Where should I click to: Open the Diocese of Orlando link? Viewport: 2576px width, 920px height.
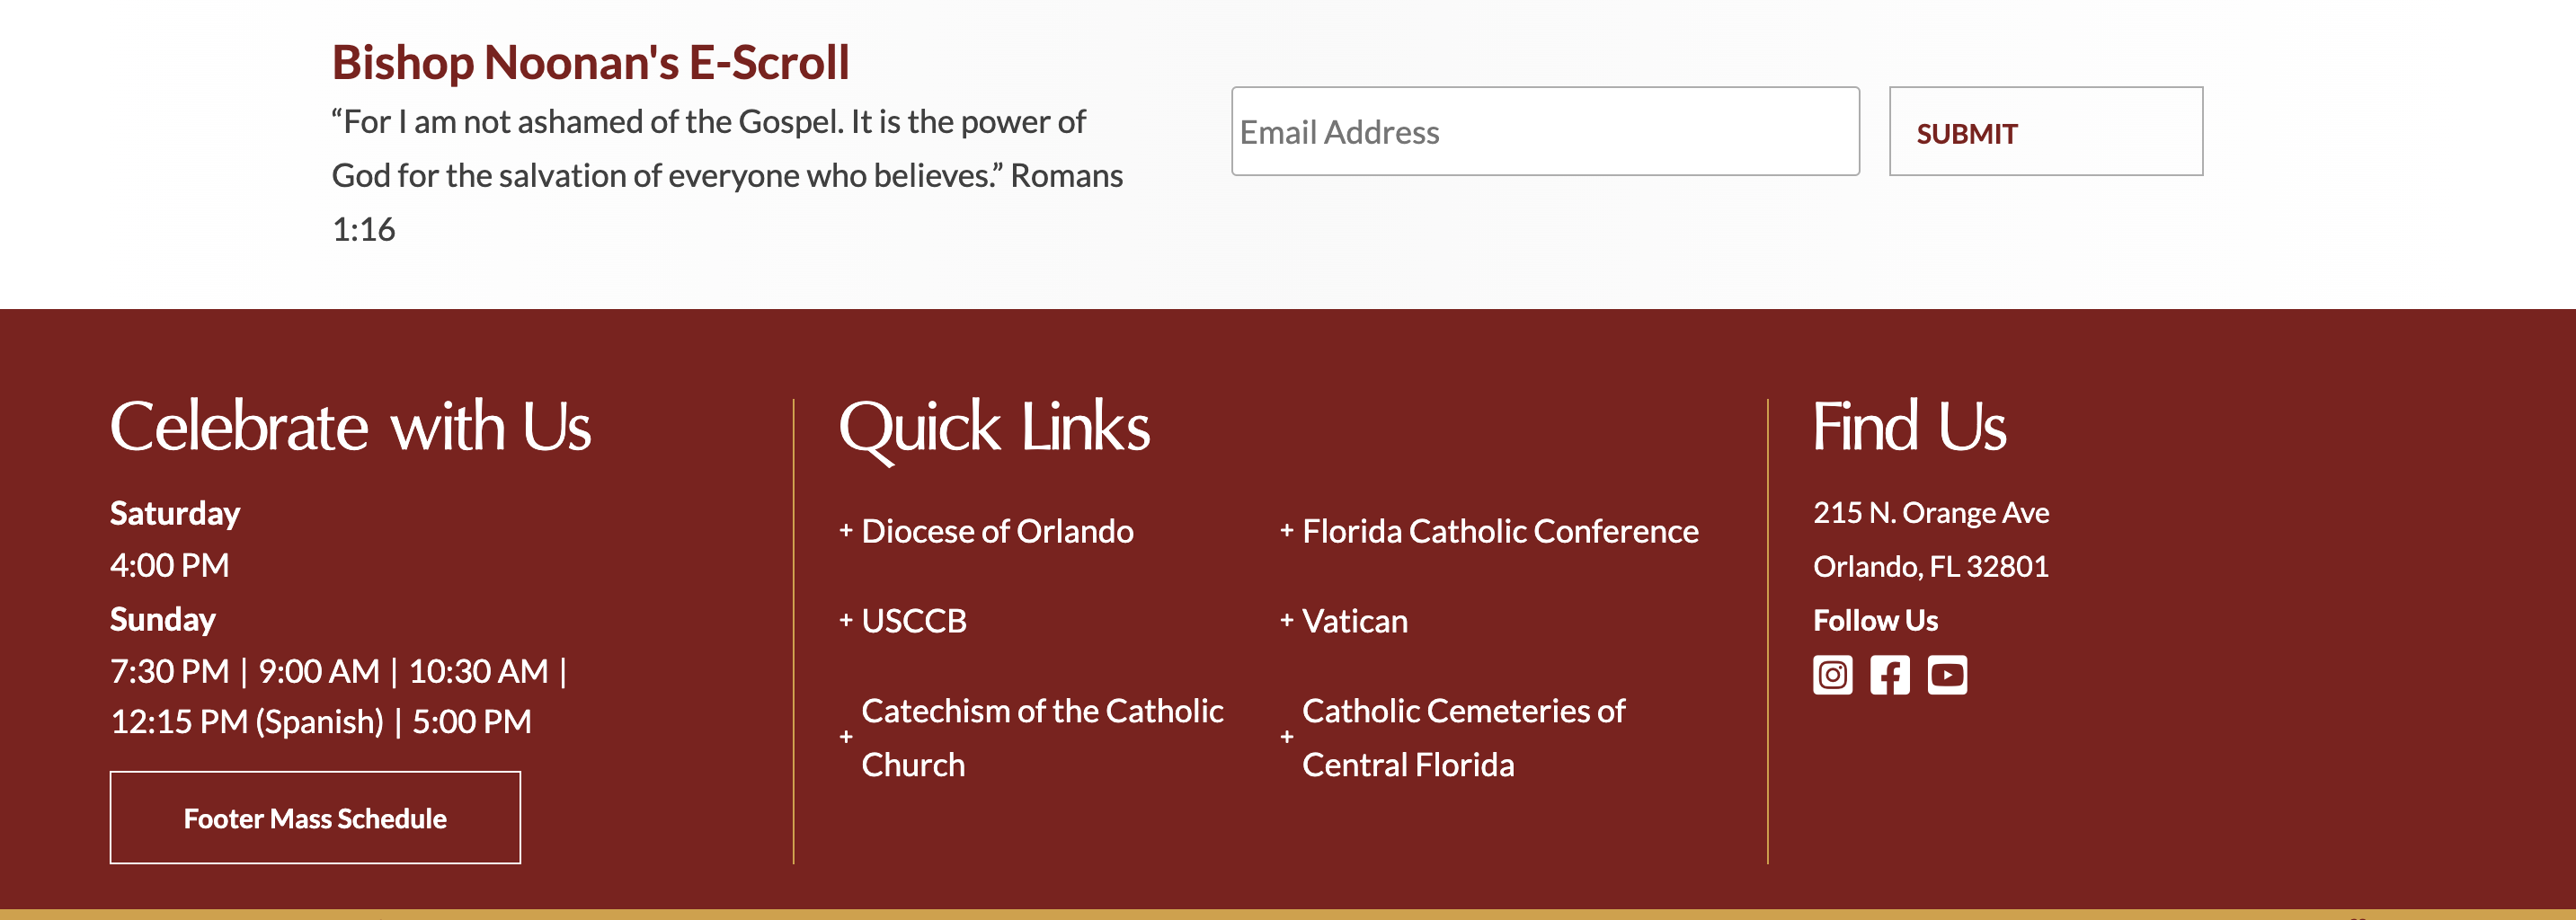[997, 531]
